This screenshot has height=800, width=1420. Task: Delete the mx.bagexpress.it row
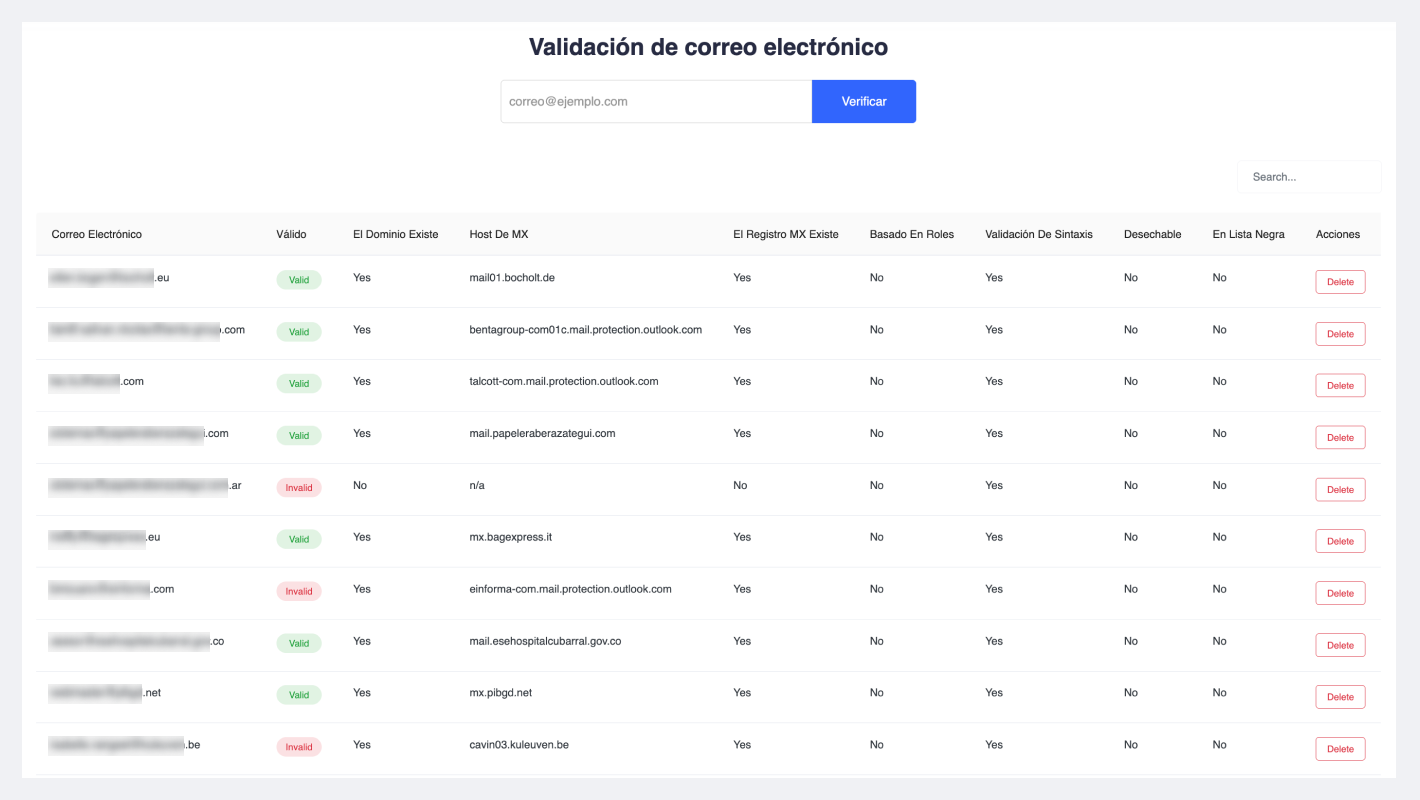(1340, 541)
